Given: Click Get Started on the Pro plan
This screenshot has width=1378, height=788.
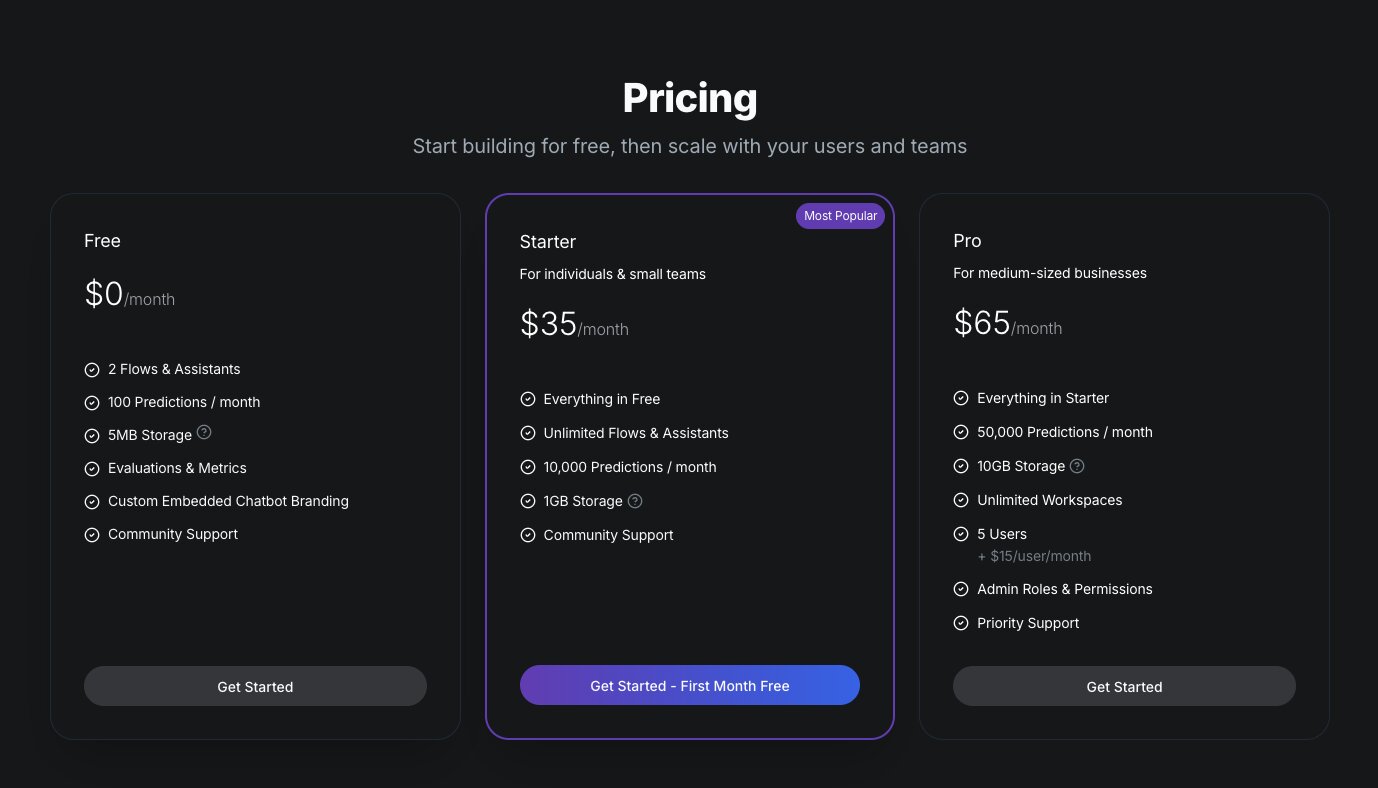Looking at the screenshot, I should pyautogui.click(x=1124, y=686).
